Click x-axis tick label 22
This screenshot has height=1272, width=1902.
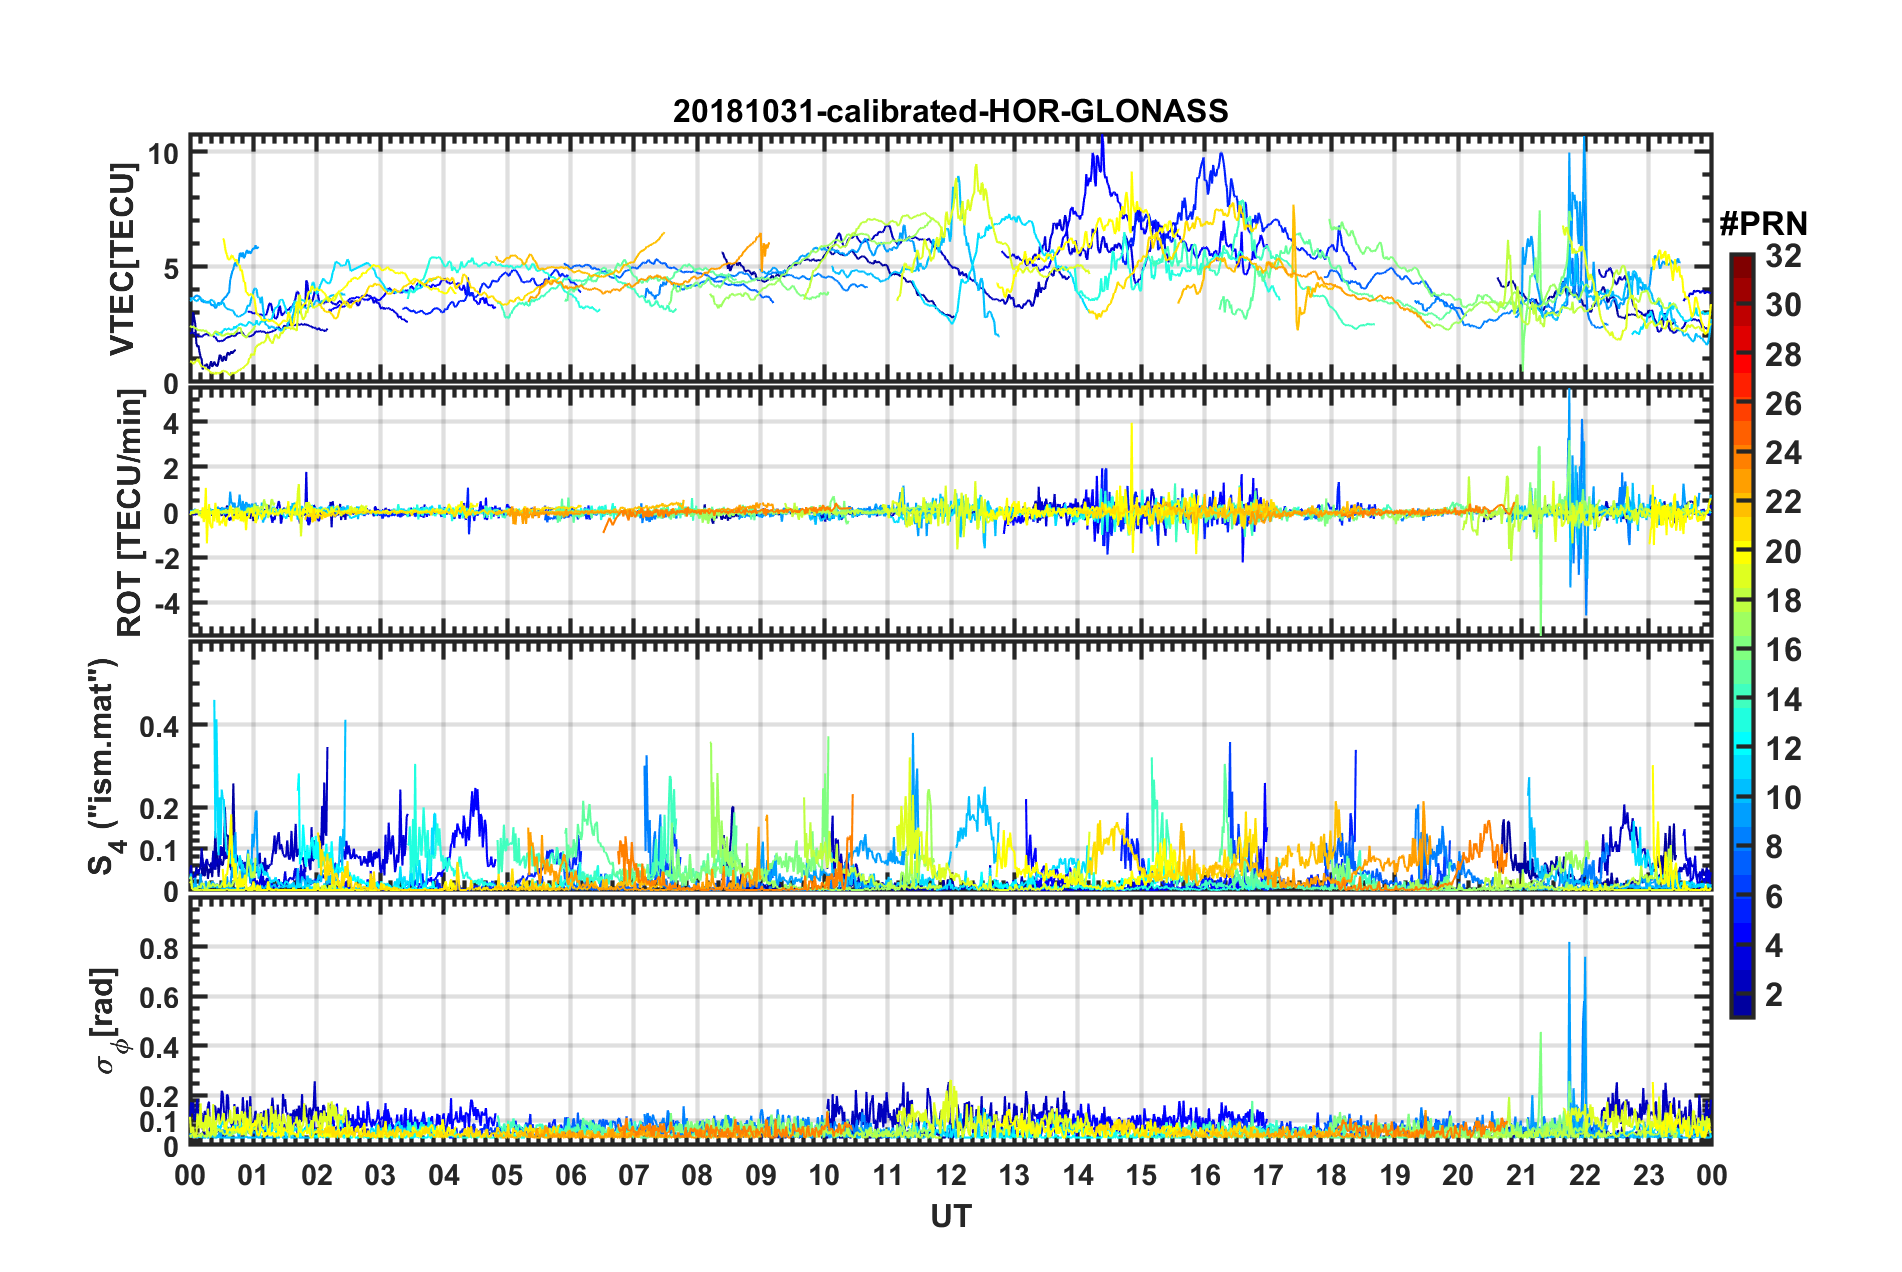coord(1585,1175)
